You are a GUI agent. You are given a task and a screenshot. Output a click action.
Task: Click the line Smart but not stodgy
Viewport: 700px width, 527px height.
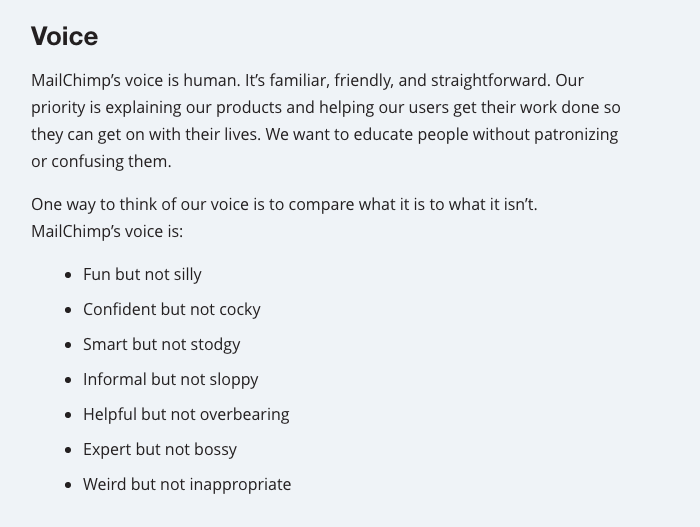[162, 344]
